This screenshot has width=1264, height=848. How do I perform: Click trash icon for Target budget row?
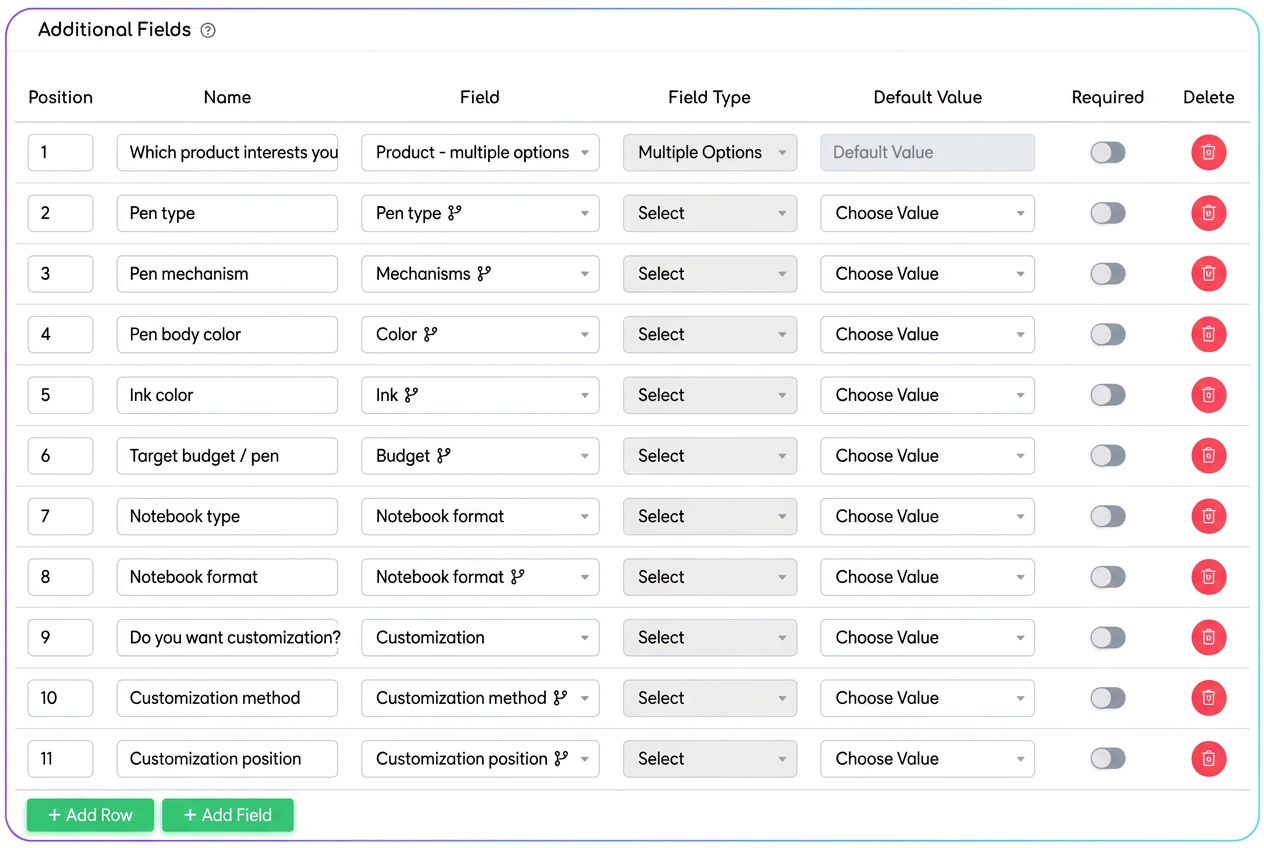pyautogui.click(x=1208, y=456)
